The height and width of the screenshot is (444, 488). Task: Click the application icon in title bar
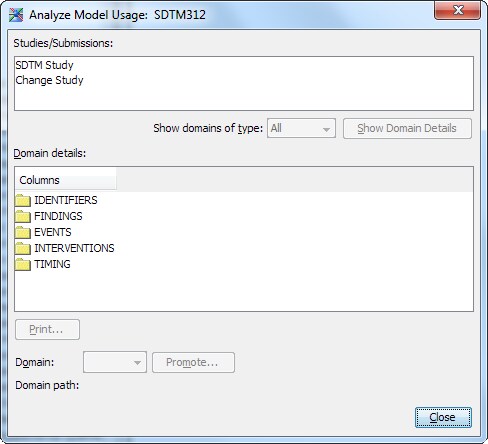(x=16, y=15)
